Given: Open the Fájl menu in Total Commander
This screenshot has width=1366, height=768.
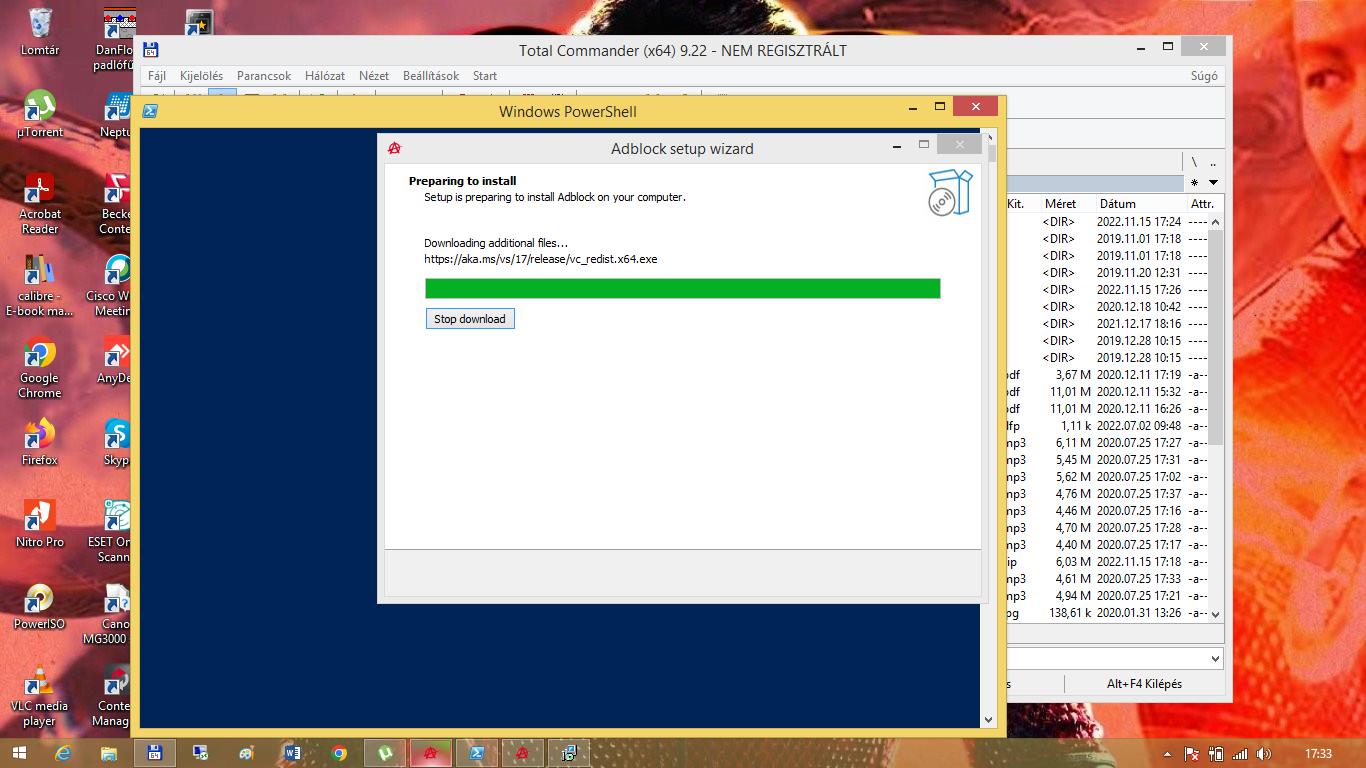Looking at the screenshot, I should pos(157,76).
